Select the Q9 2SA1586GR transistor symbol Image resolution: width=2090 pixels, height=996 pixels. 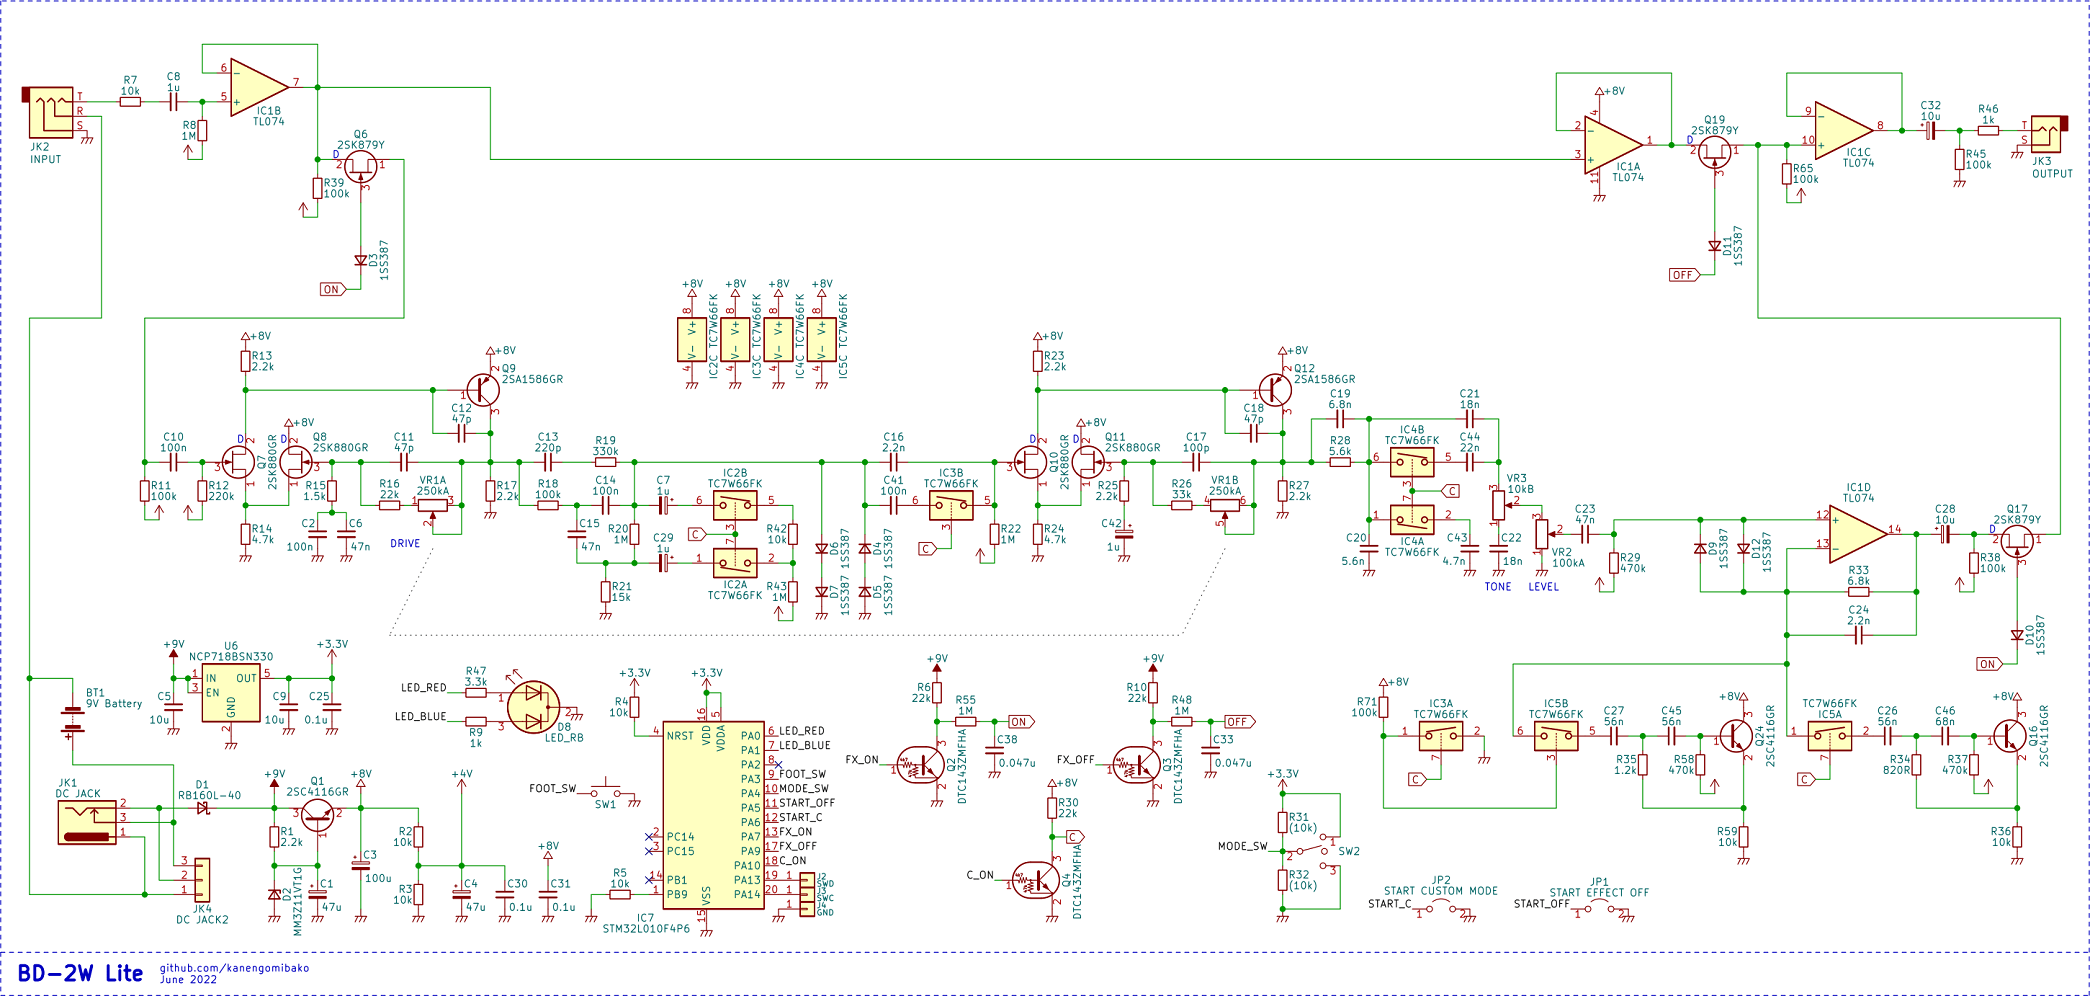[482, 390]
